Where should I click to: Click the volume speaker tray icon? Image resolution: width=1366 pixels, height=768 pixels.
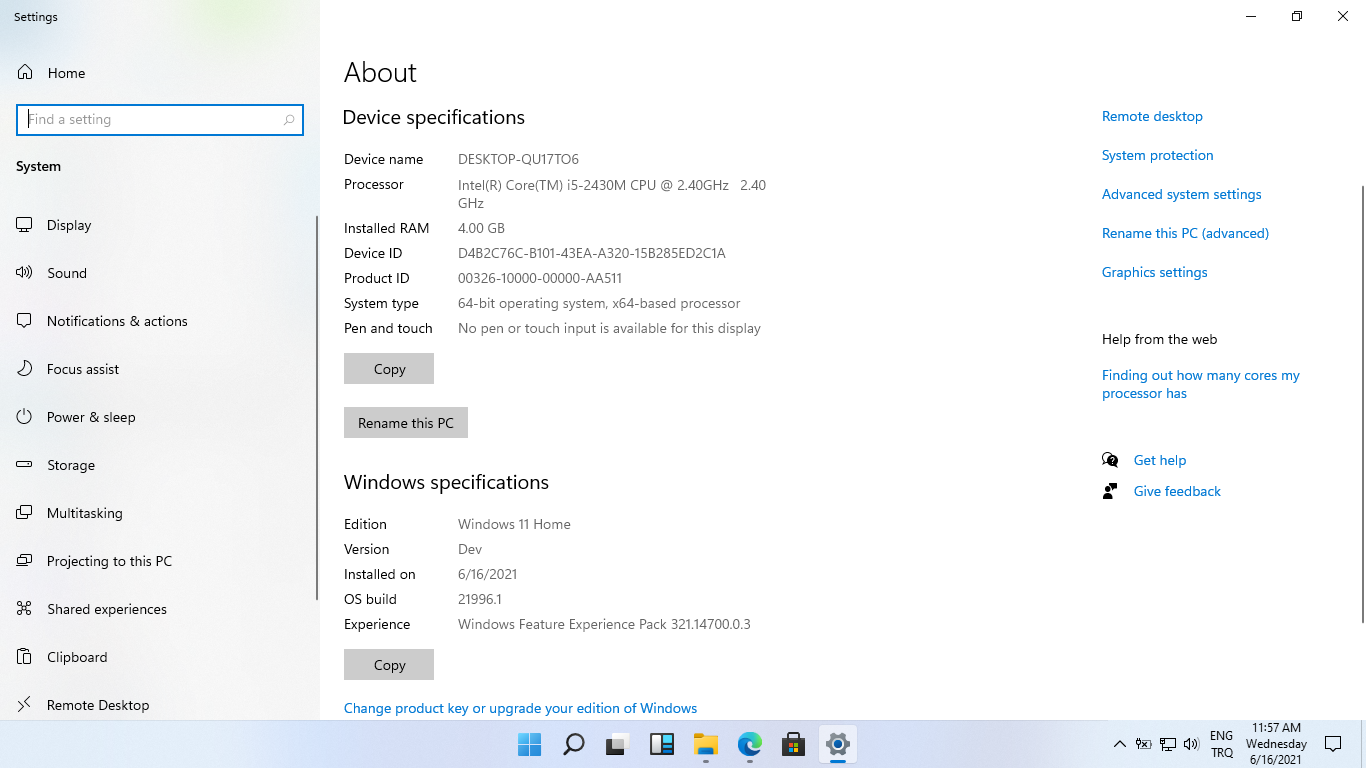(x=1191, y=744)
